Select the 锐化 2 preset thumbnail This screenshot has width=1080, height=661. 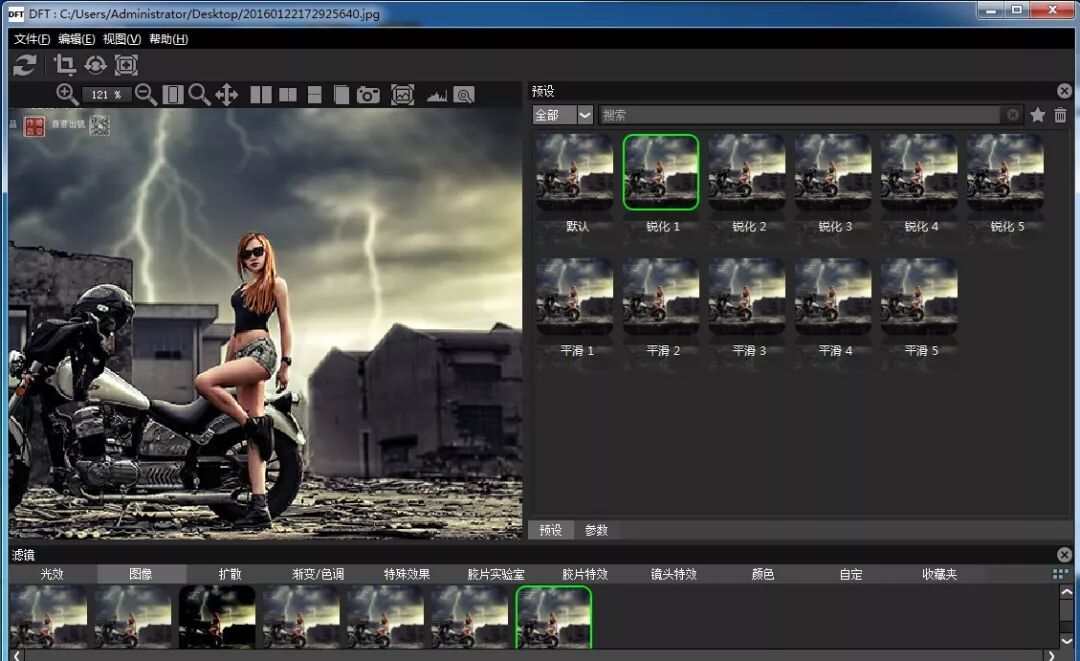tap(747, 172)
